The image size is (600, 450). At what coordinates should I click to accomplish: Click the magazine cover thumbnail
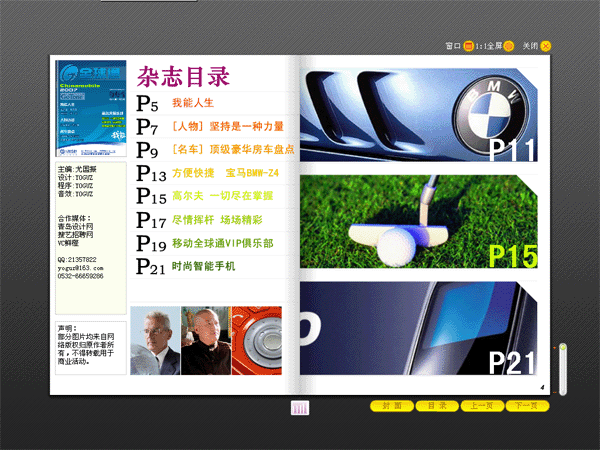pos(91,108)
